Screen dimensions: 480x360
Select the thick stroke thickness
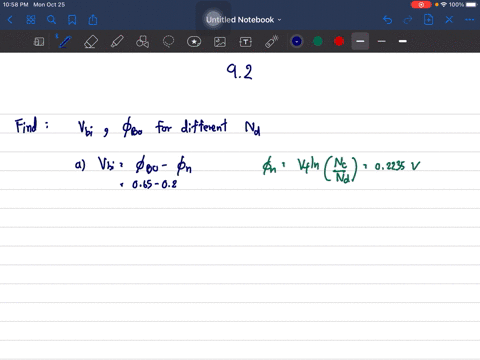403,41
